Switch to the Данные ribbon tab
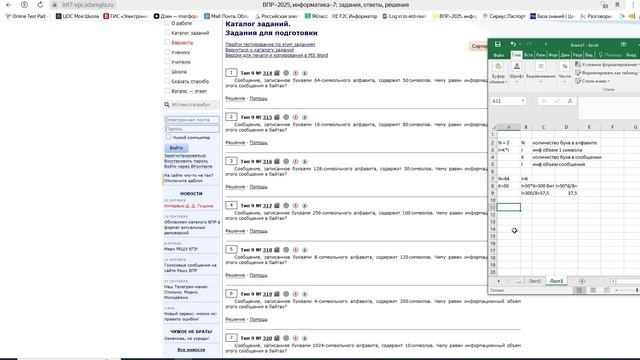The height and width of the screenshot is (360, 640). [565, 55]
